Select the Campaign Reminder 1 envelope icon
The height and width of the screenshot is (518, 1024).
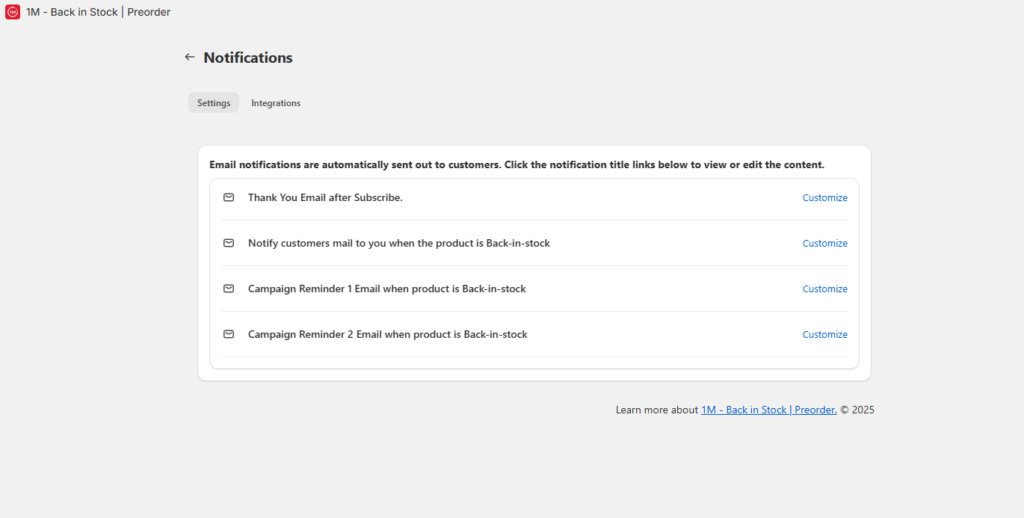click(x=229, y=289)
